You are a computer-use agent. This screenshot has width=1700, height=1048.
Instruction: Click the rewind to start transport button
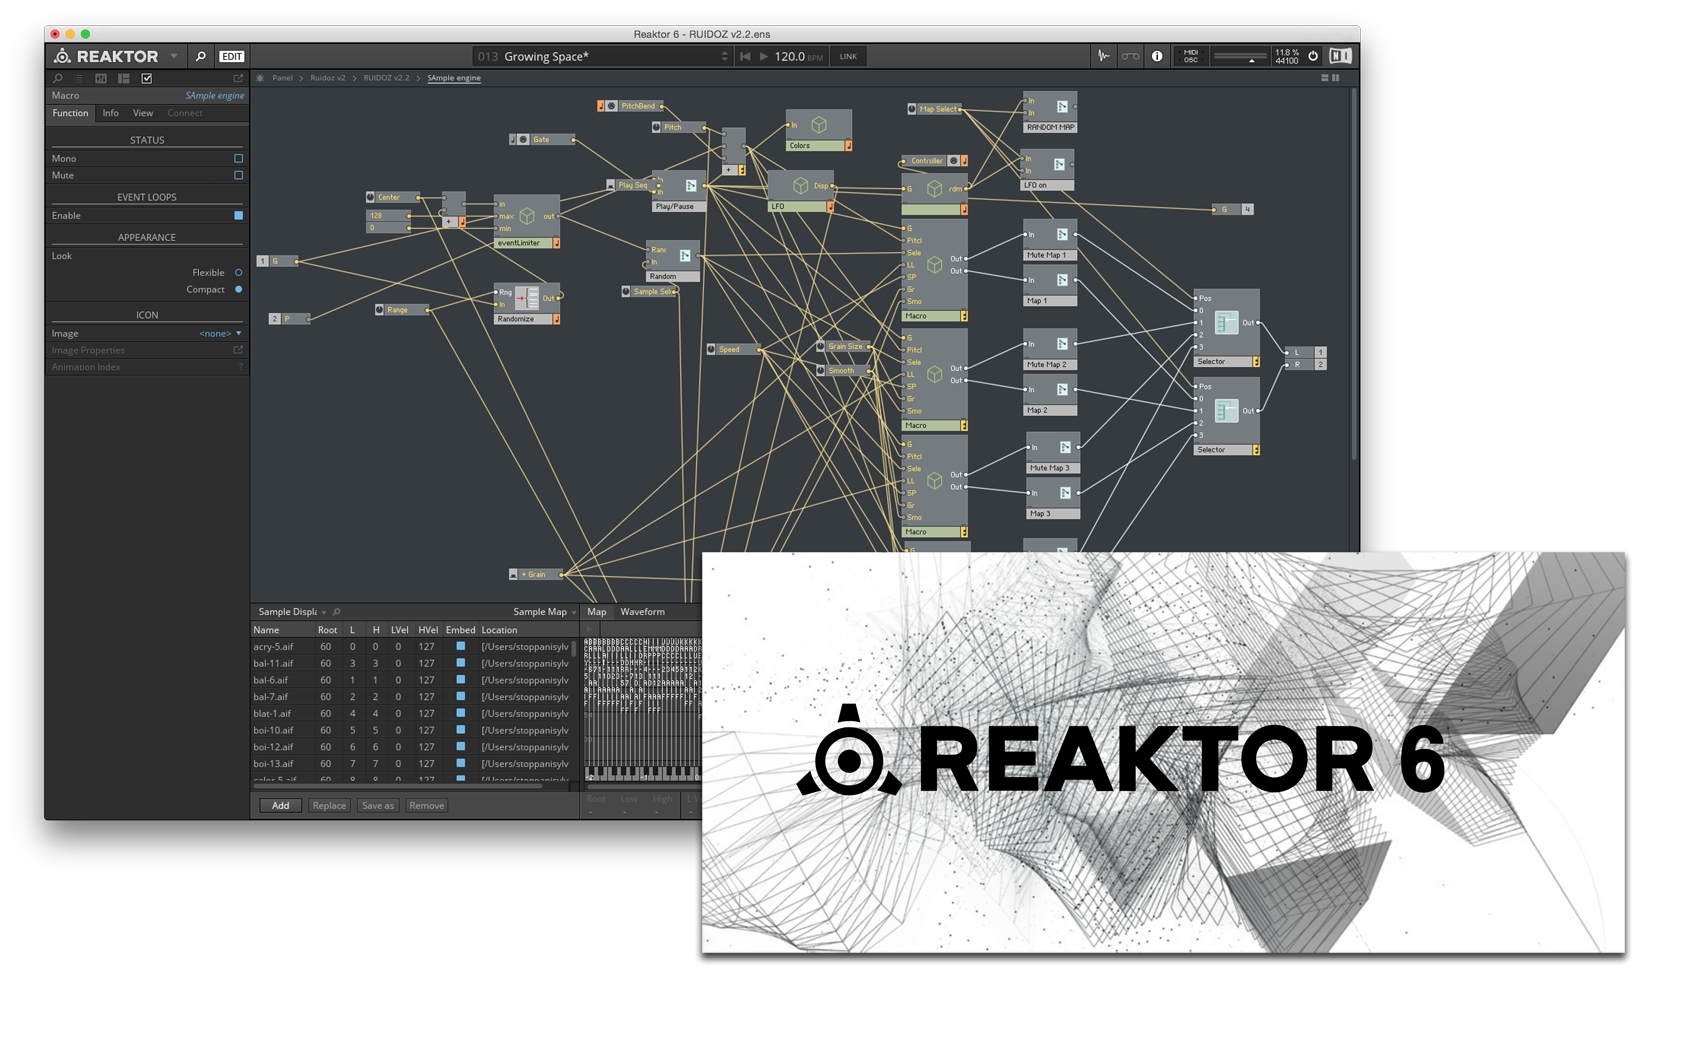pyautogui.click(x=745, y=56)
